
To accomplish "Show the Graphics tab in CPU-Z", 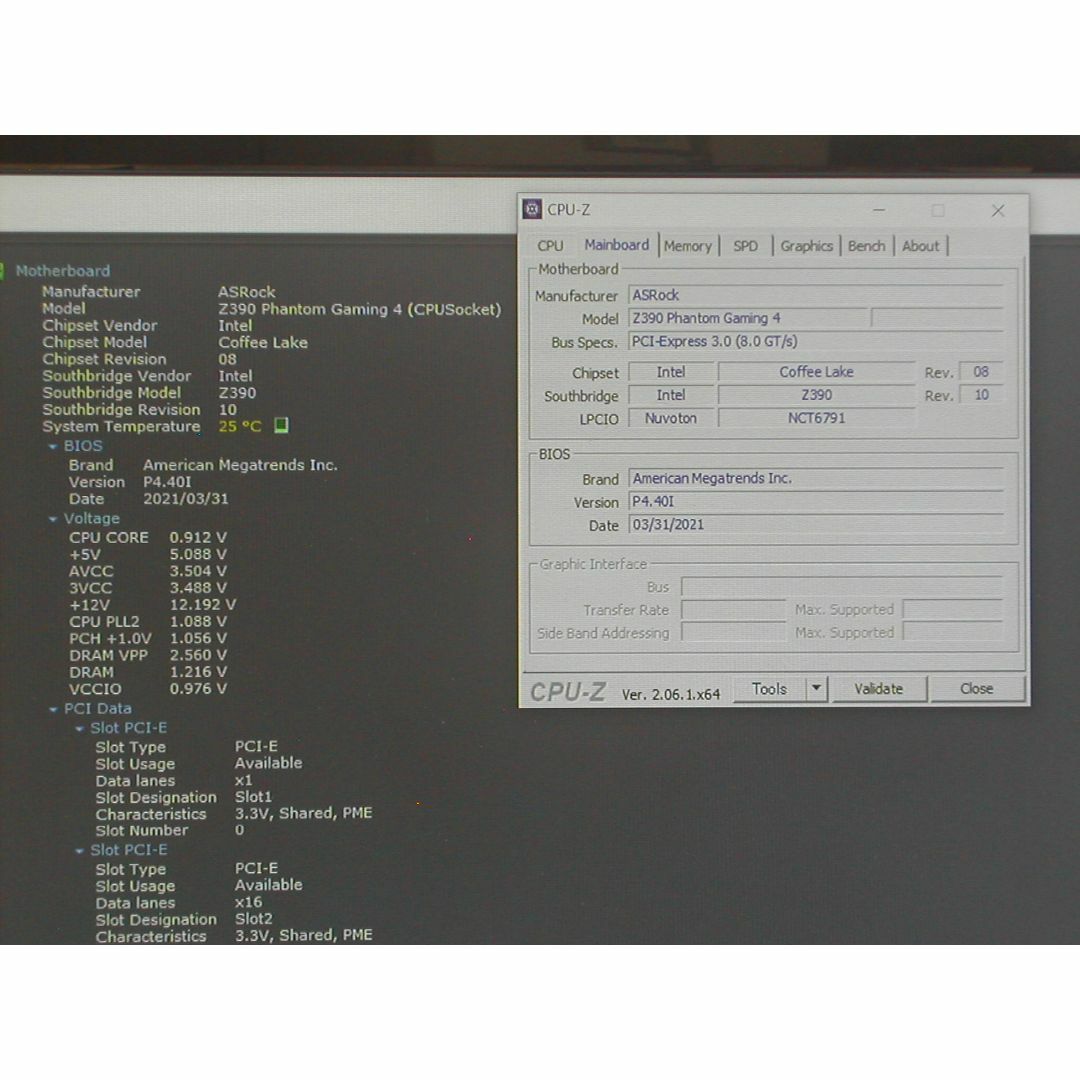I will coord(807,246).
